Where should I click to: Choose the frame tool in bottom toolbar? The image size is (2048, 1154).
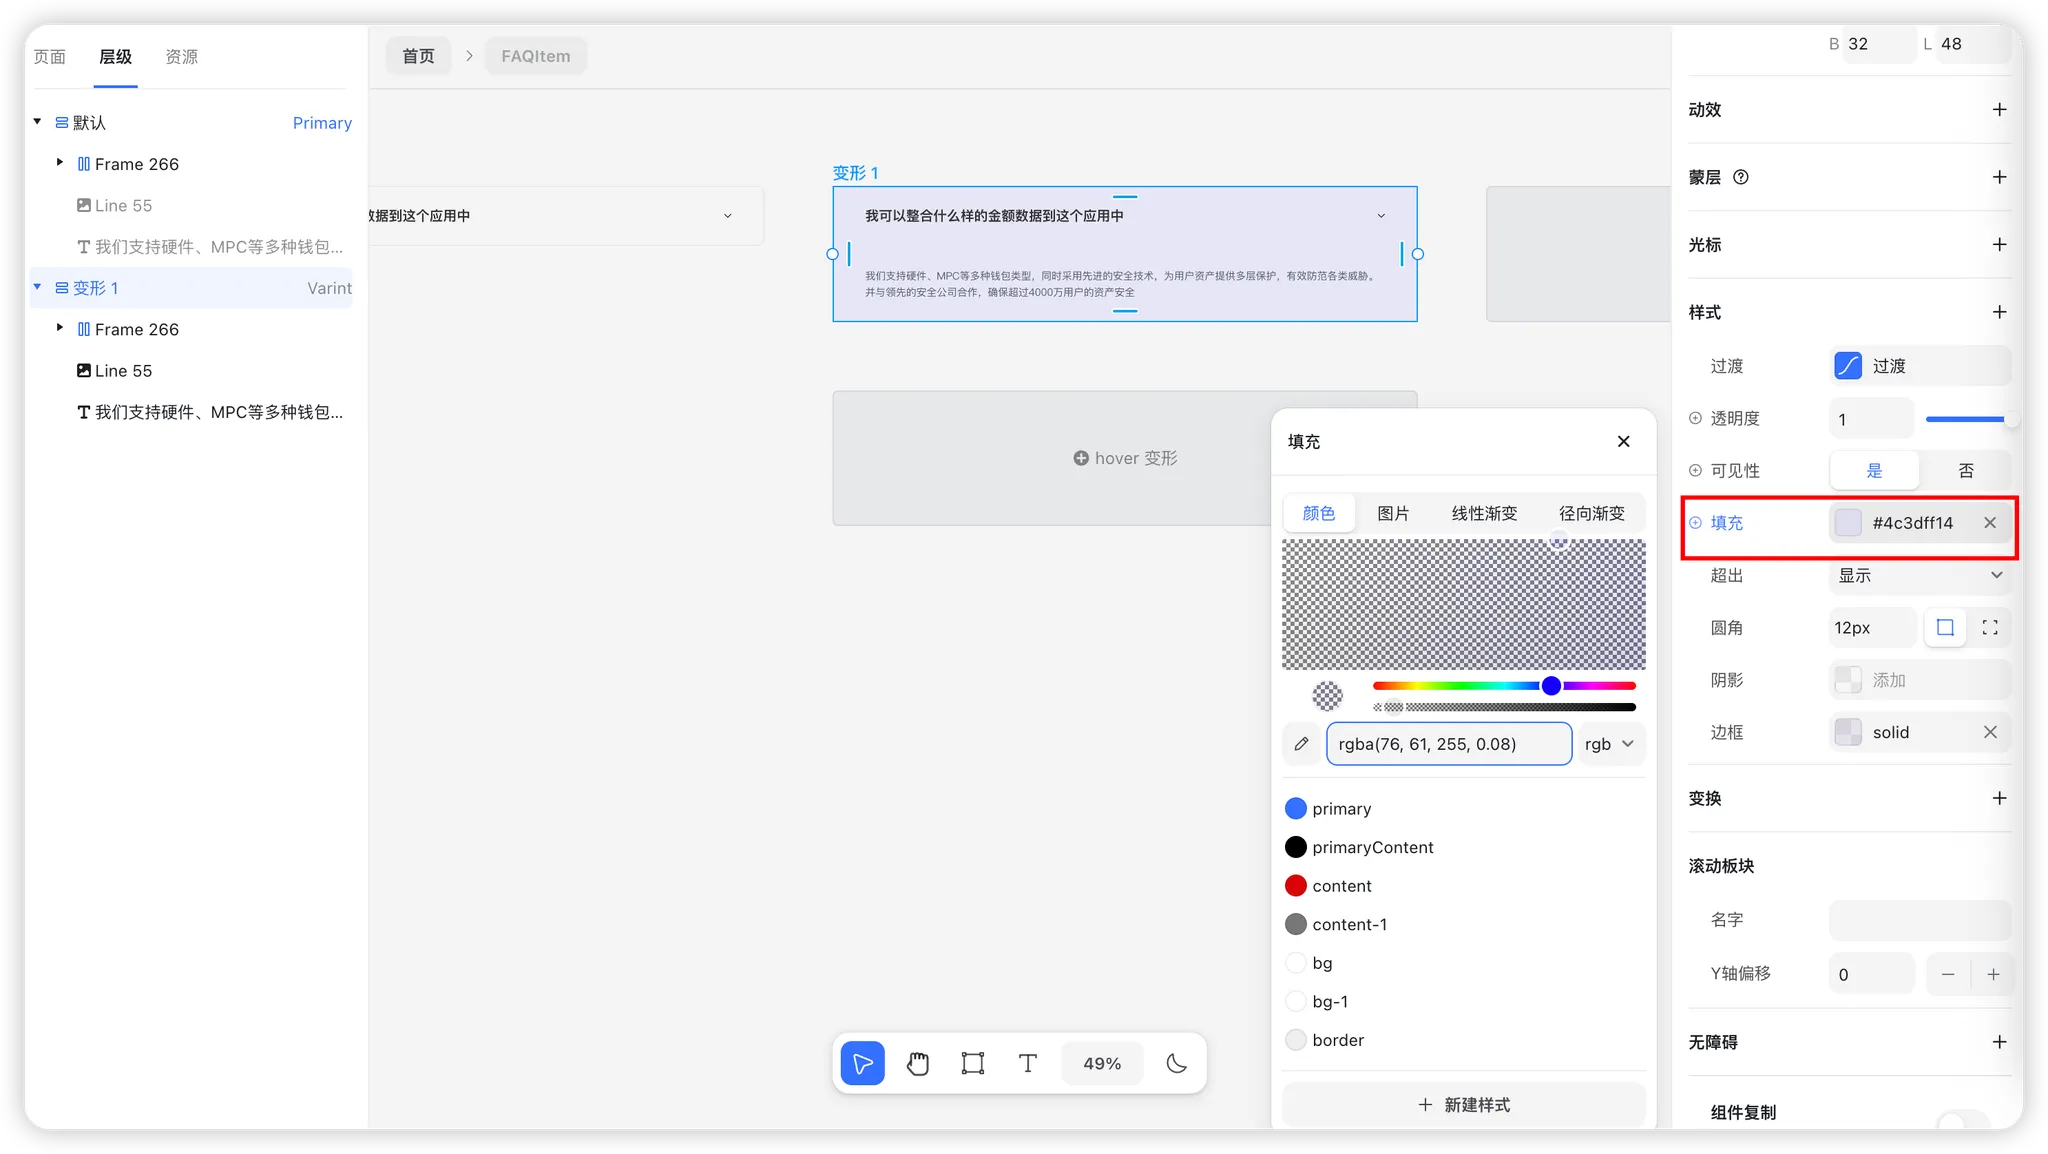(x=972, y=1063)
